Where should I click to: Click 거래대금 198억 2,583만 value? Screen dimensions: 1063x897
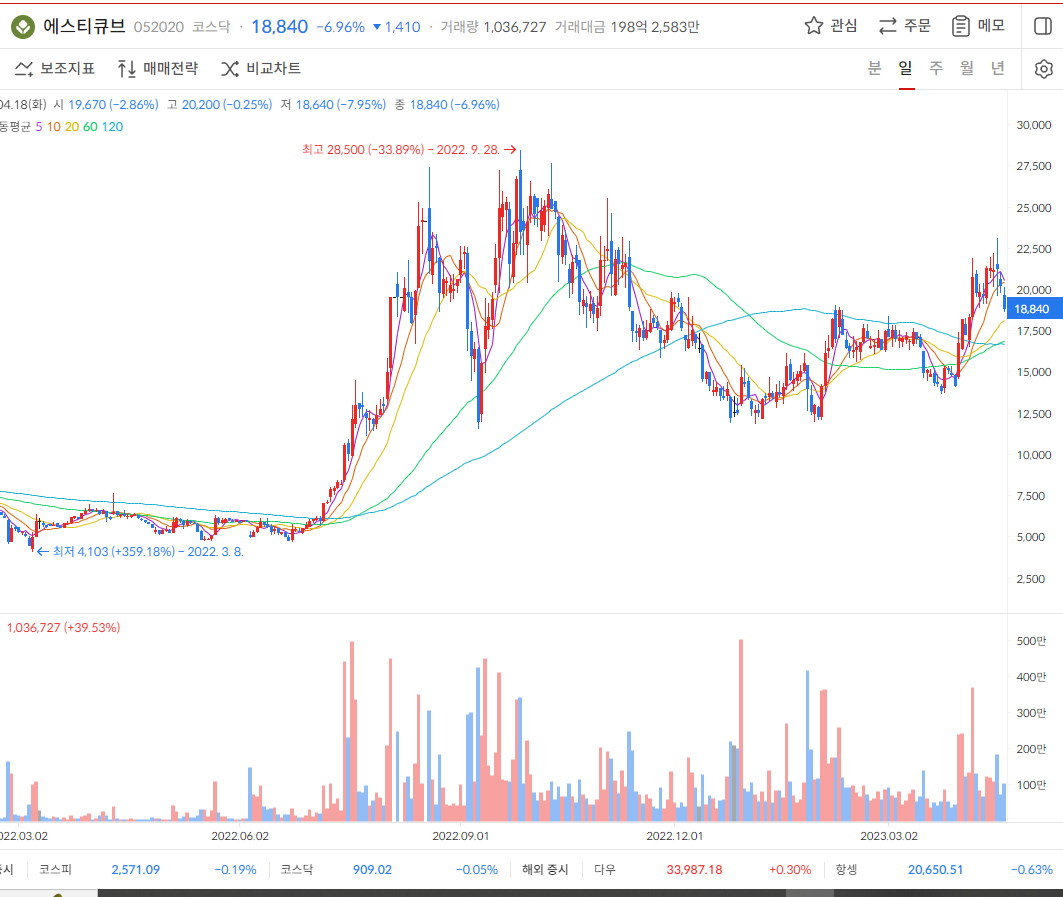[626, 27]
